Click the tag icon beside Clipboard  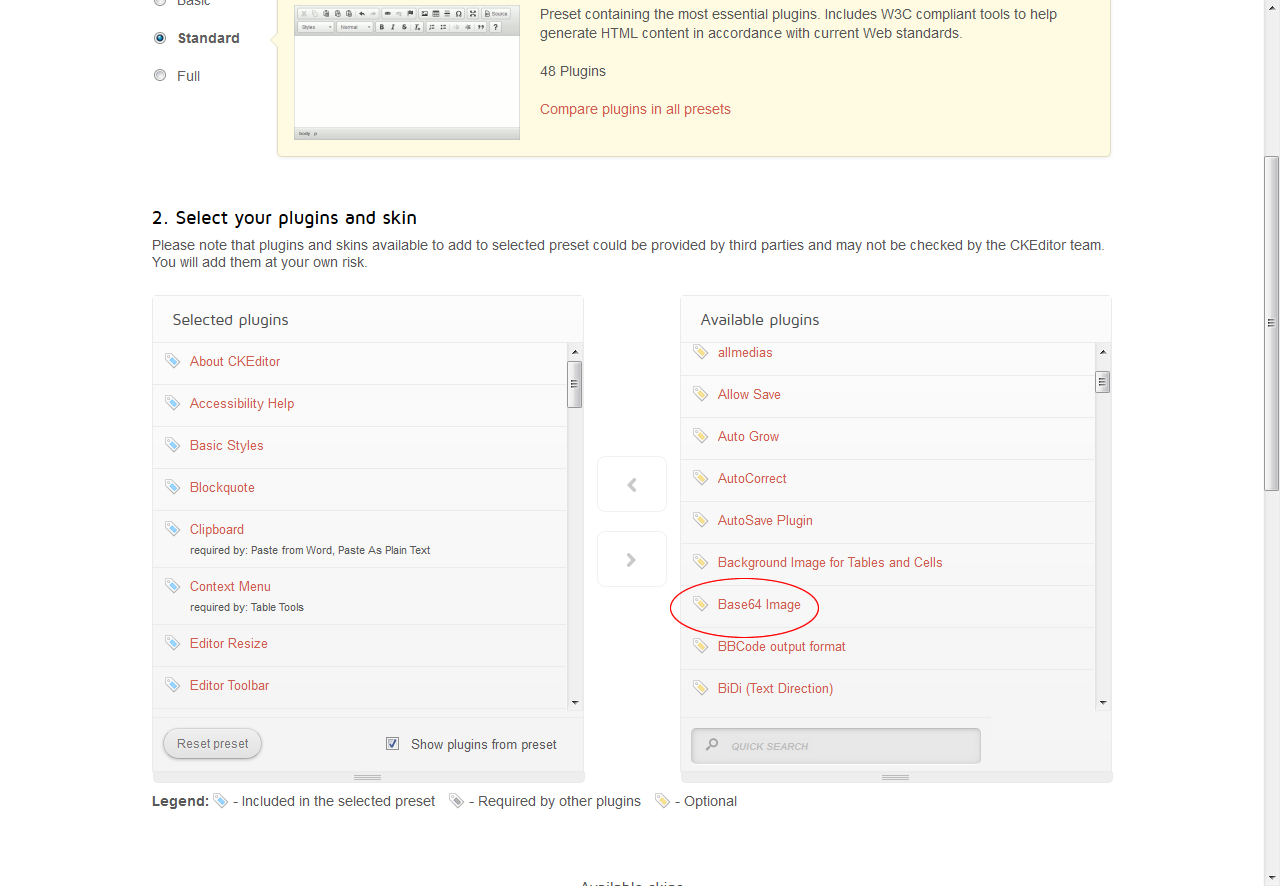coord(172,529)
